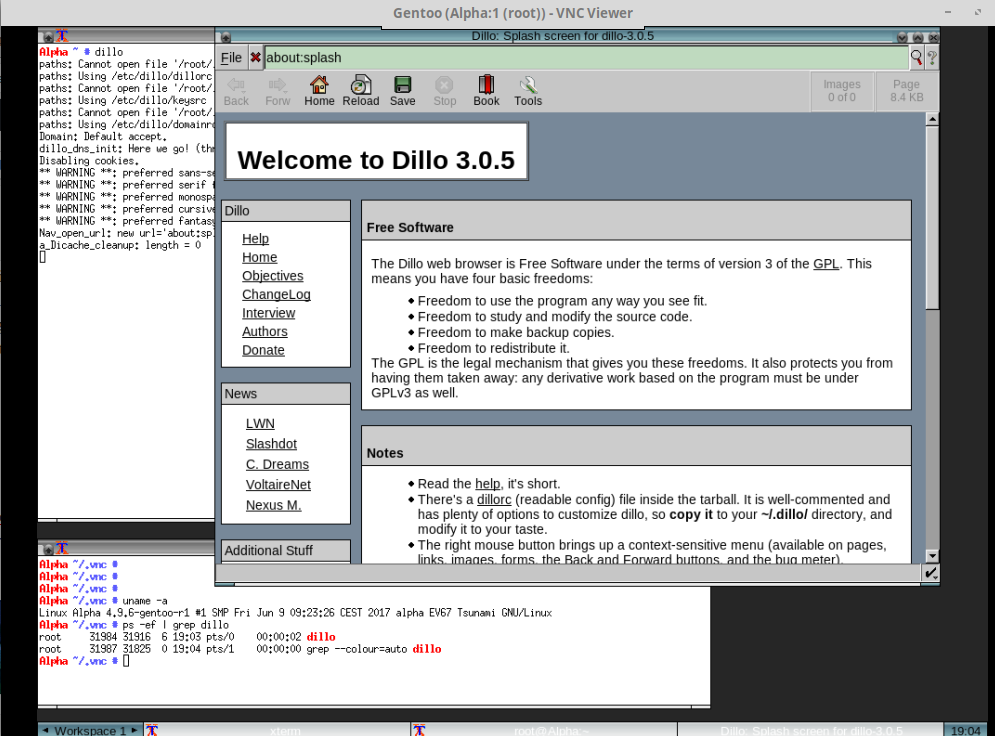Open the Authors link

point(265,331)
